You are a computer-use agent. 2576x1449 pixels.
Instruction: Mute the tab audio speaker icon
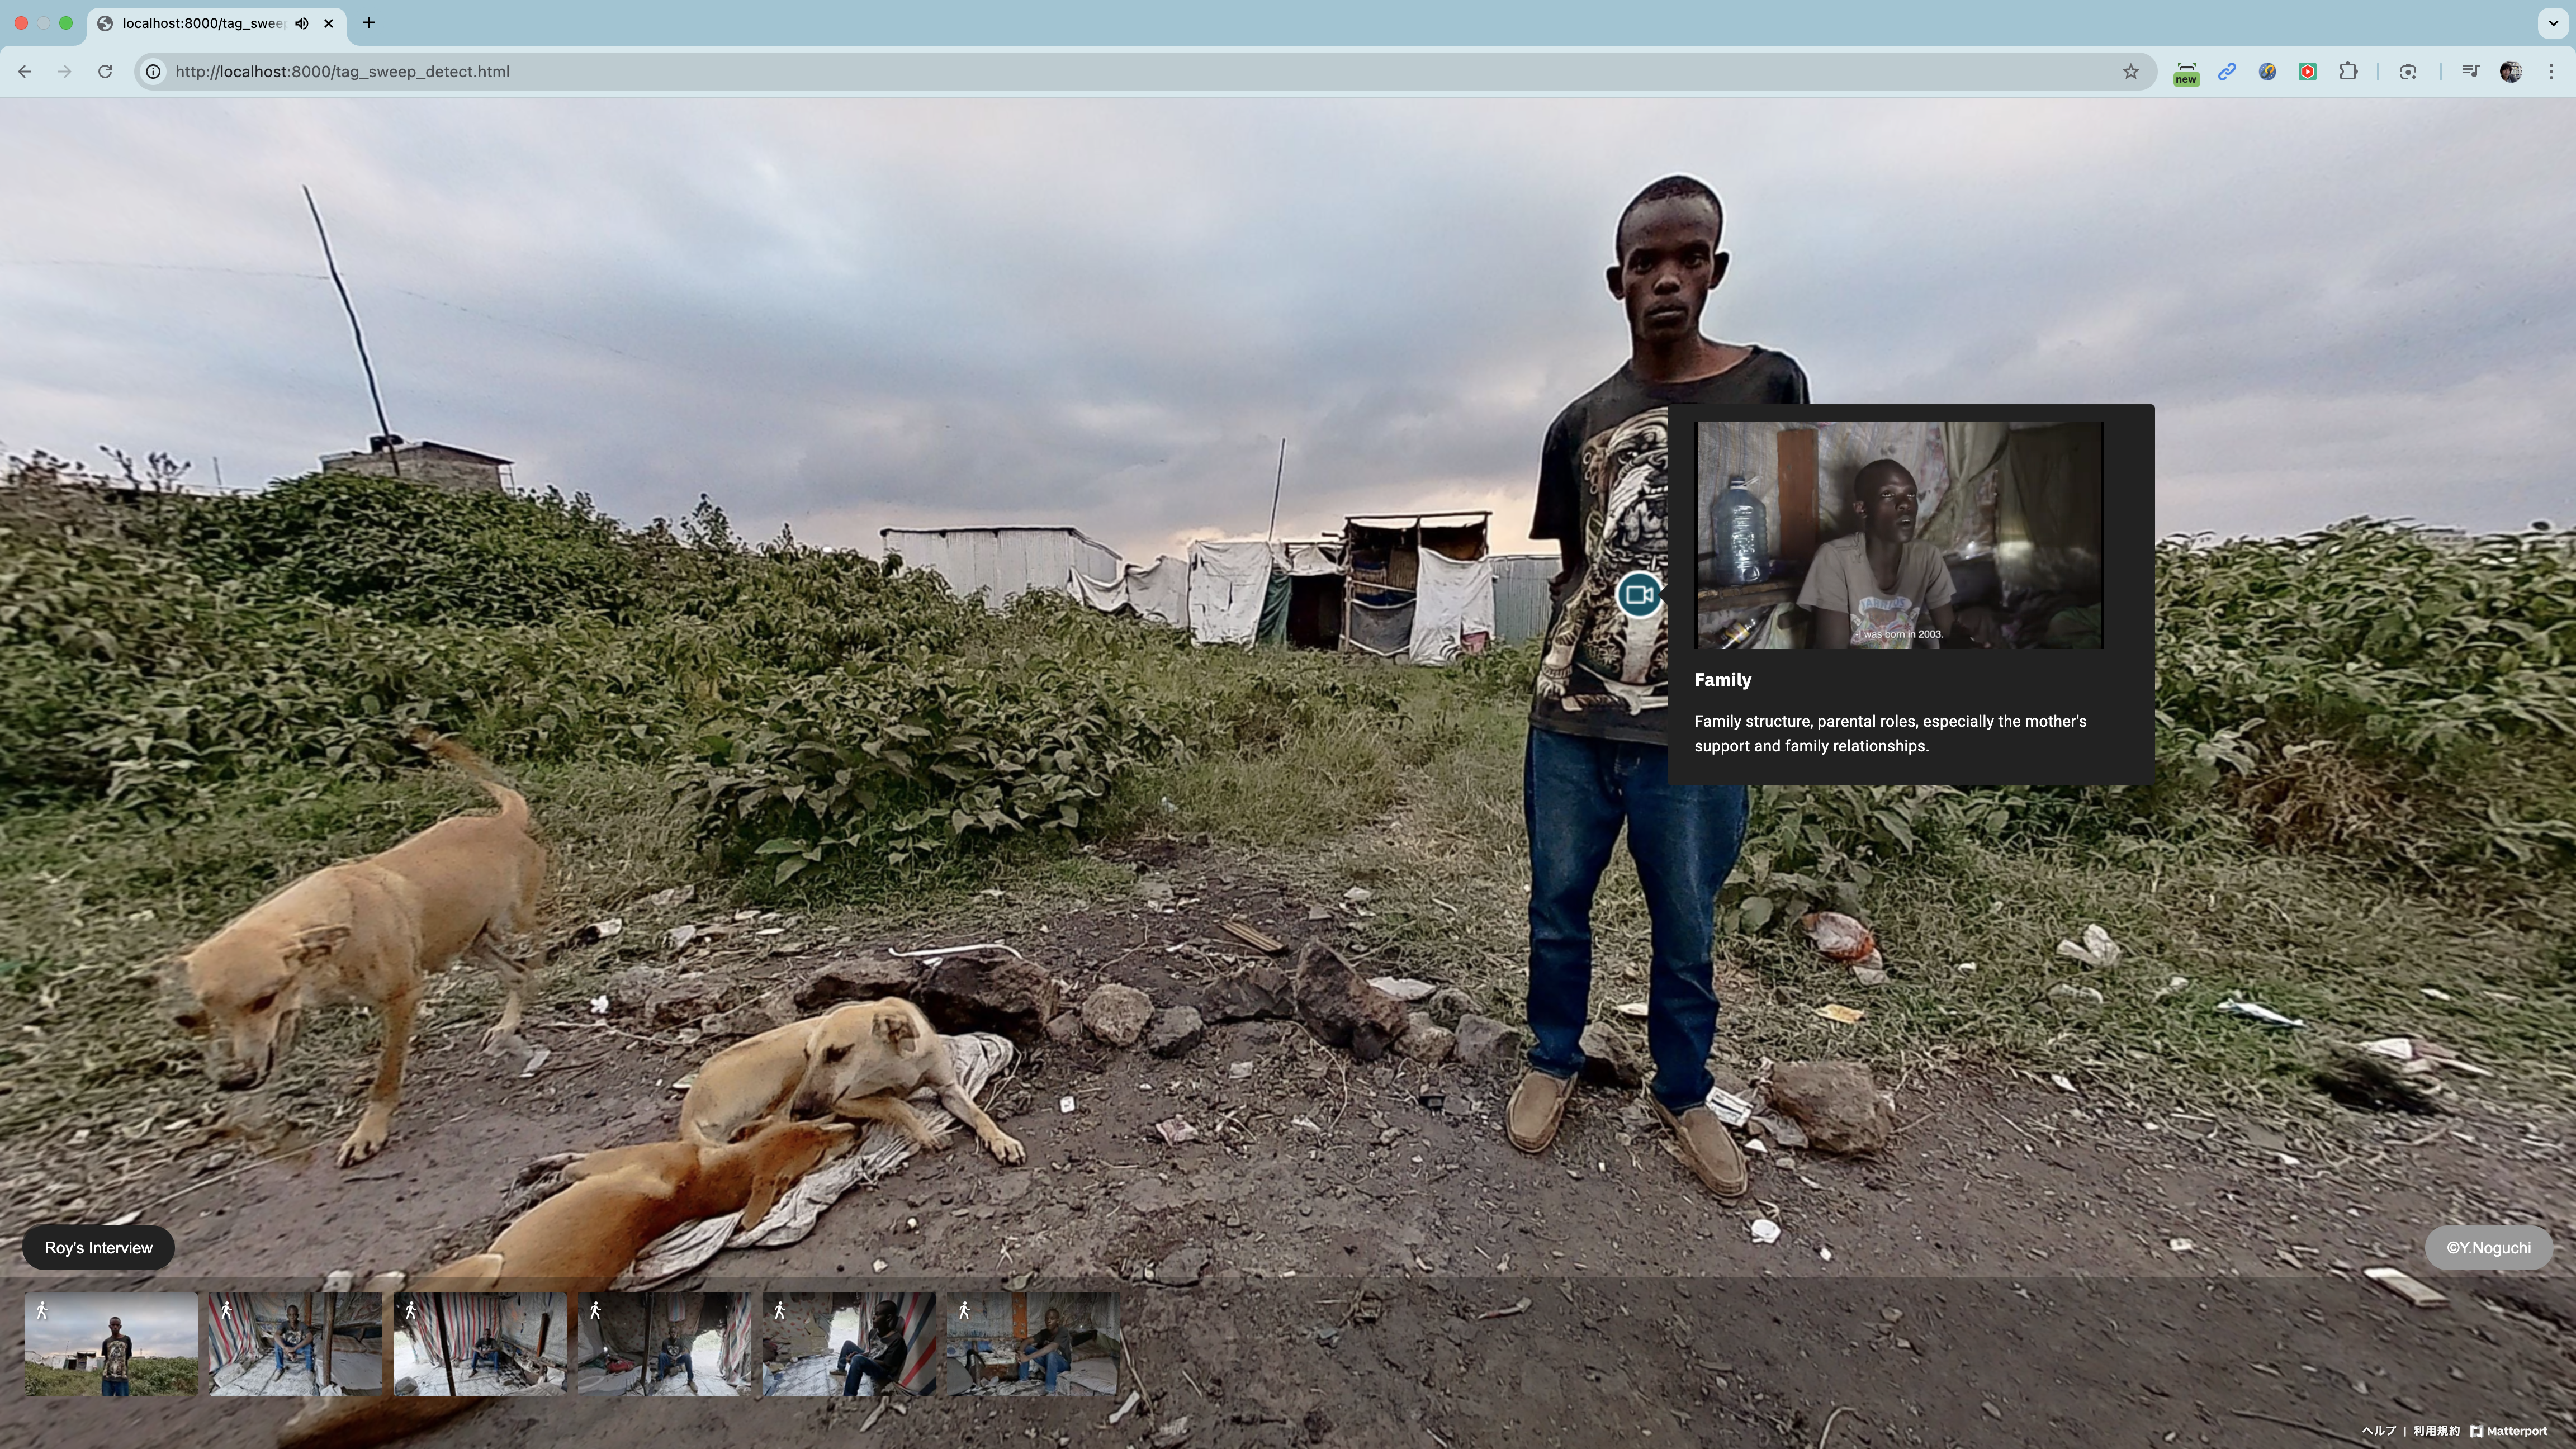(302, 23)
